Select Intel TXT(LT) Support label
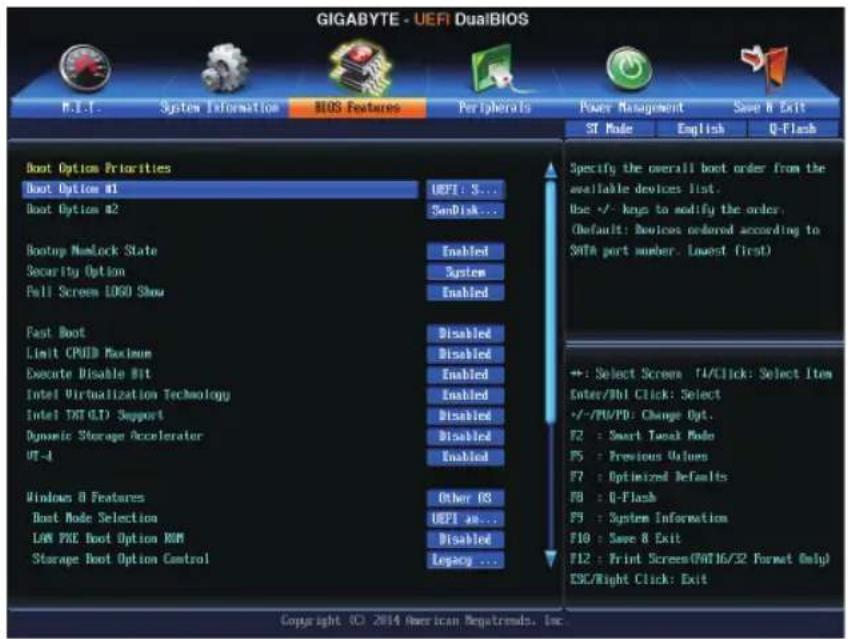848x639 pixels. coord(95,415)
